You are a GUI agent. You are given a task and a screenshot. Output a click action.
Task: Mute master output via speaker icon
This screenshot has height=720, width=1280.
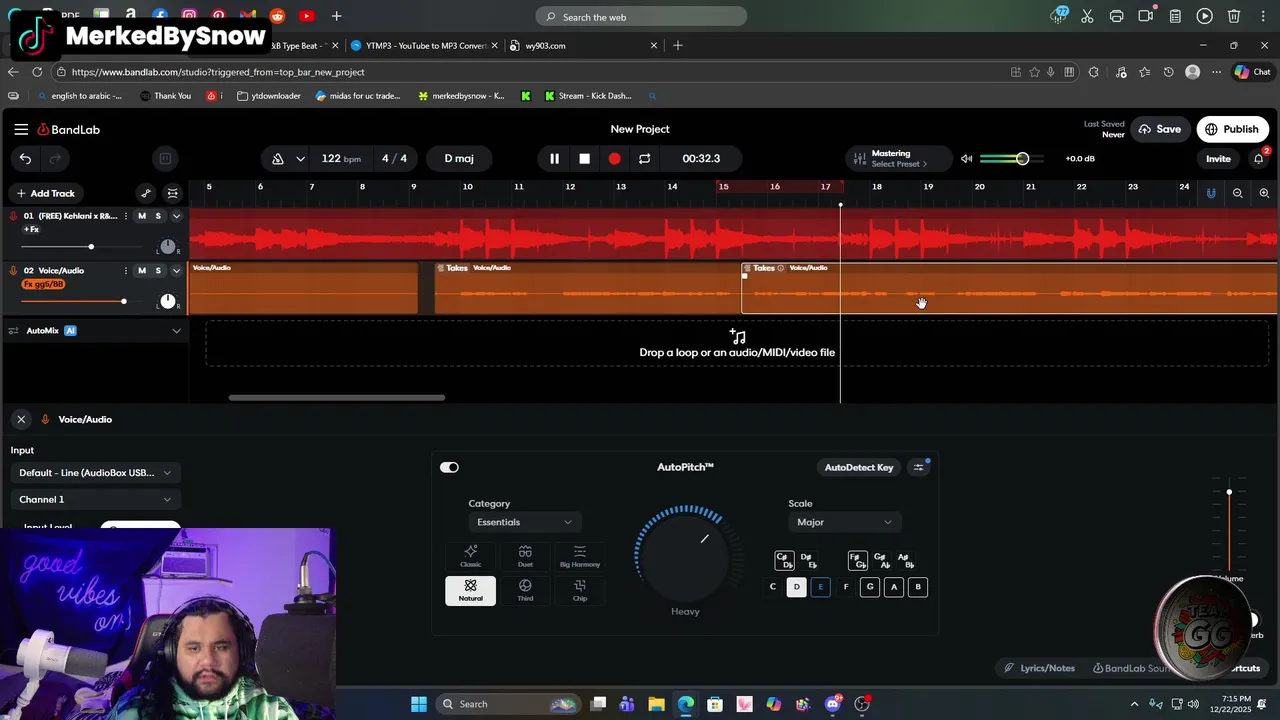coord(966,158)
